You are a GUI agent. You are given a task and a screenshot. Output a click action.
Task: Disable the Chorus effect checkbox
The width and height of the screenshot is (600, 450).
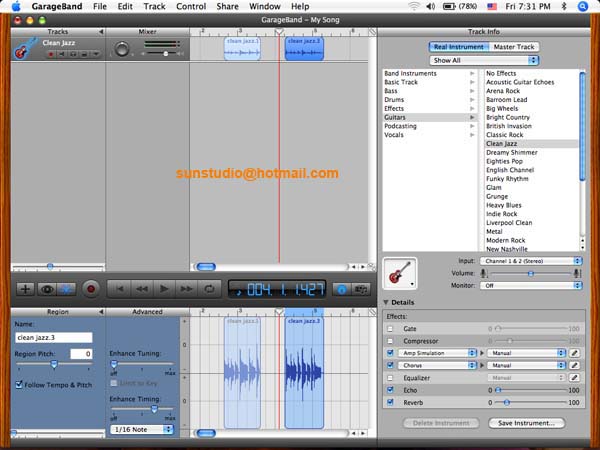pyautogui.click(x=390, y=365)
